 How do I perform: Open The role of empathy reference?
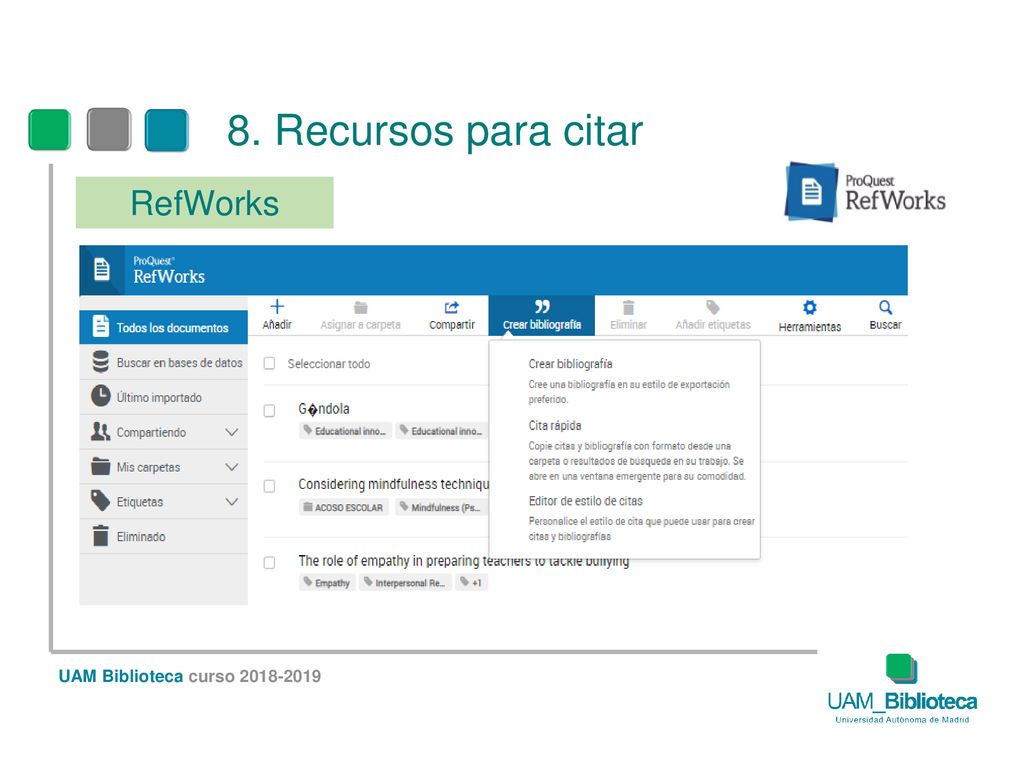coord(463,560)
